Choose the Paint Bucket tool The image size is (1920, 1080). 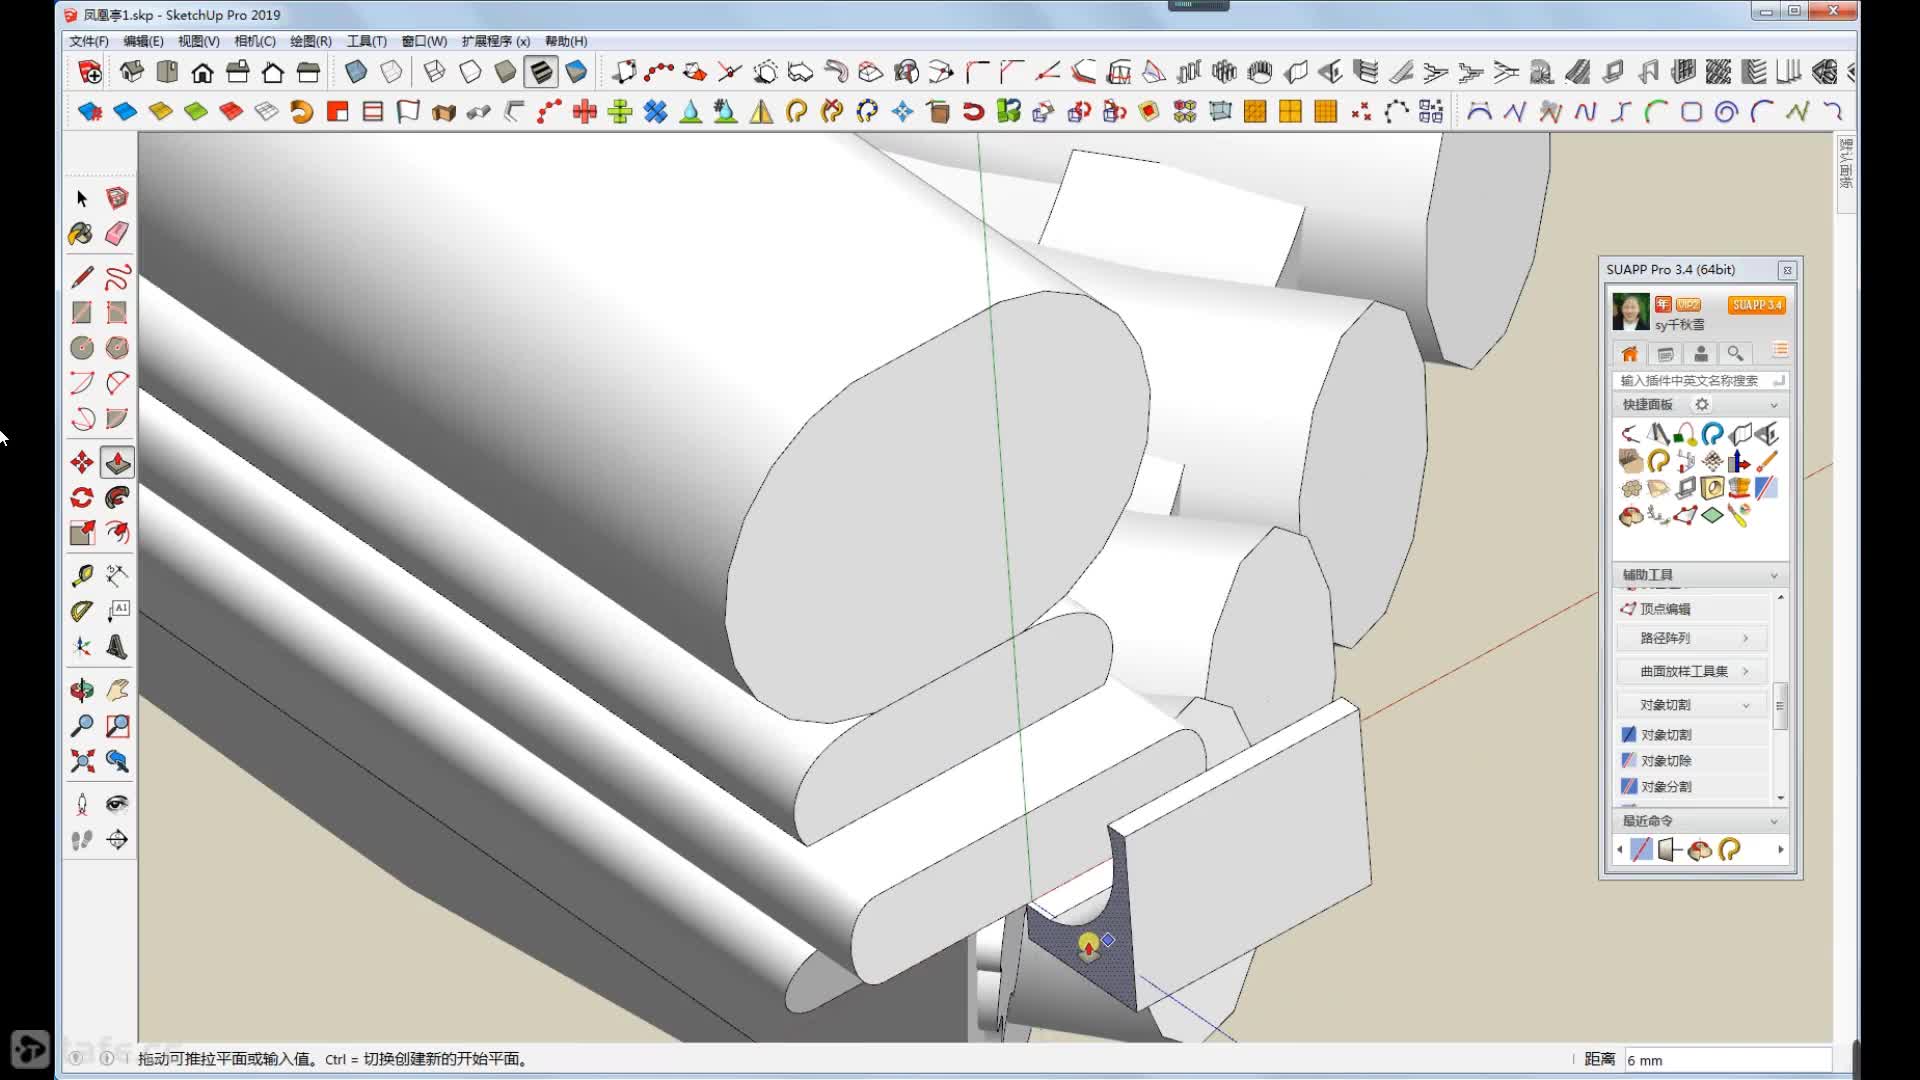pos(82,234)
